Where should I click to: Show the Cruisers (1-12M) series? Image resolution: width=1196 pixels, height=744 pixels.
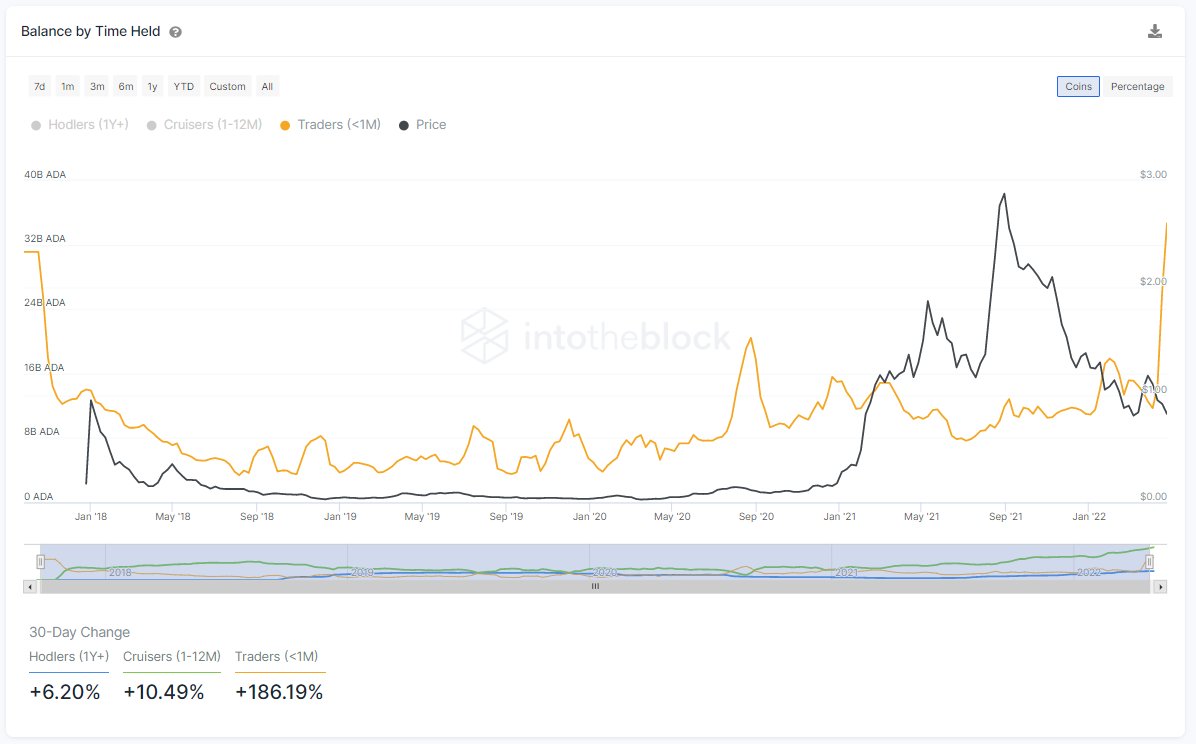point(203,125)
